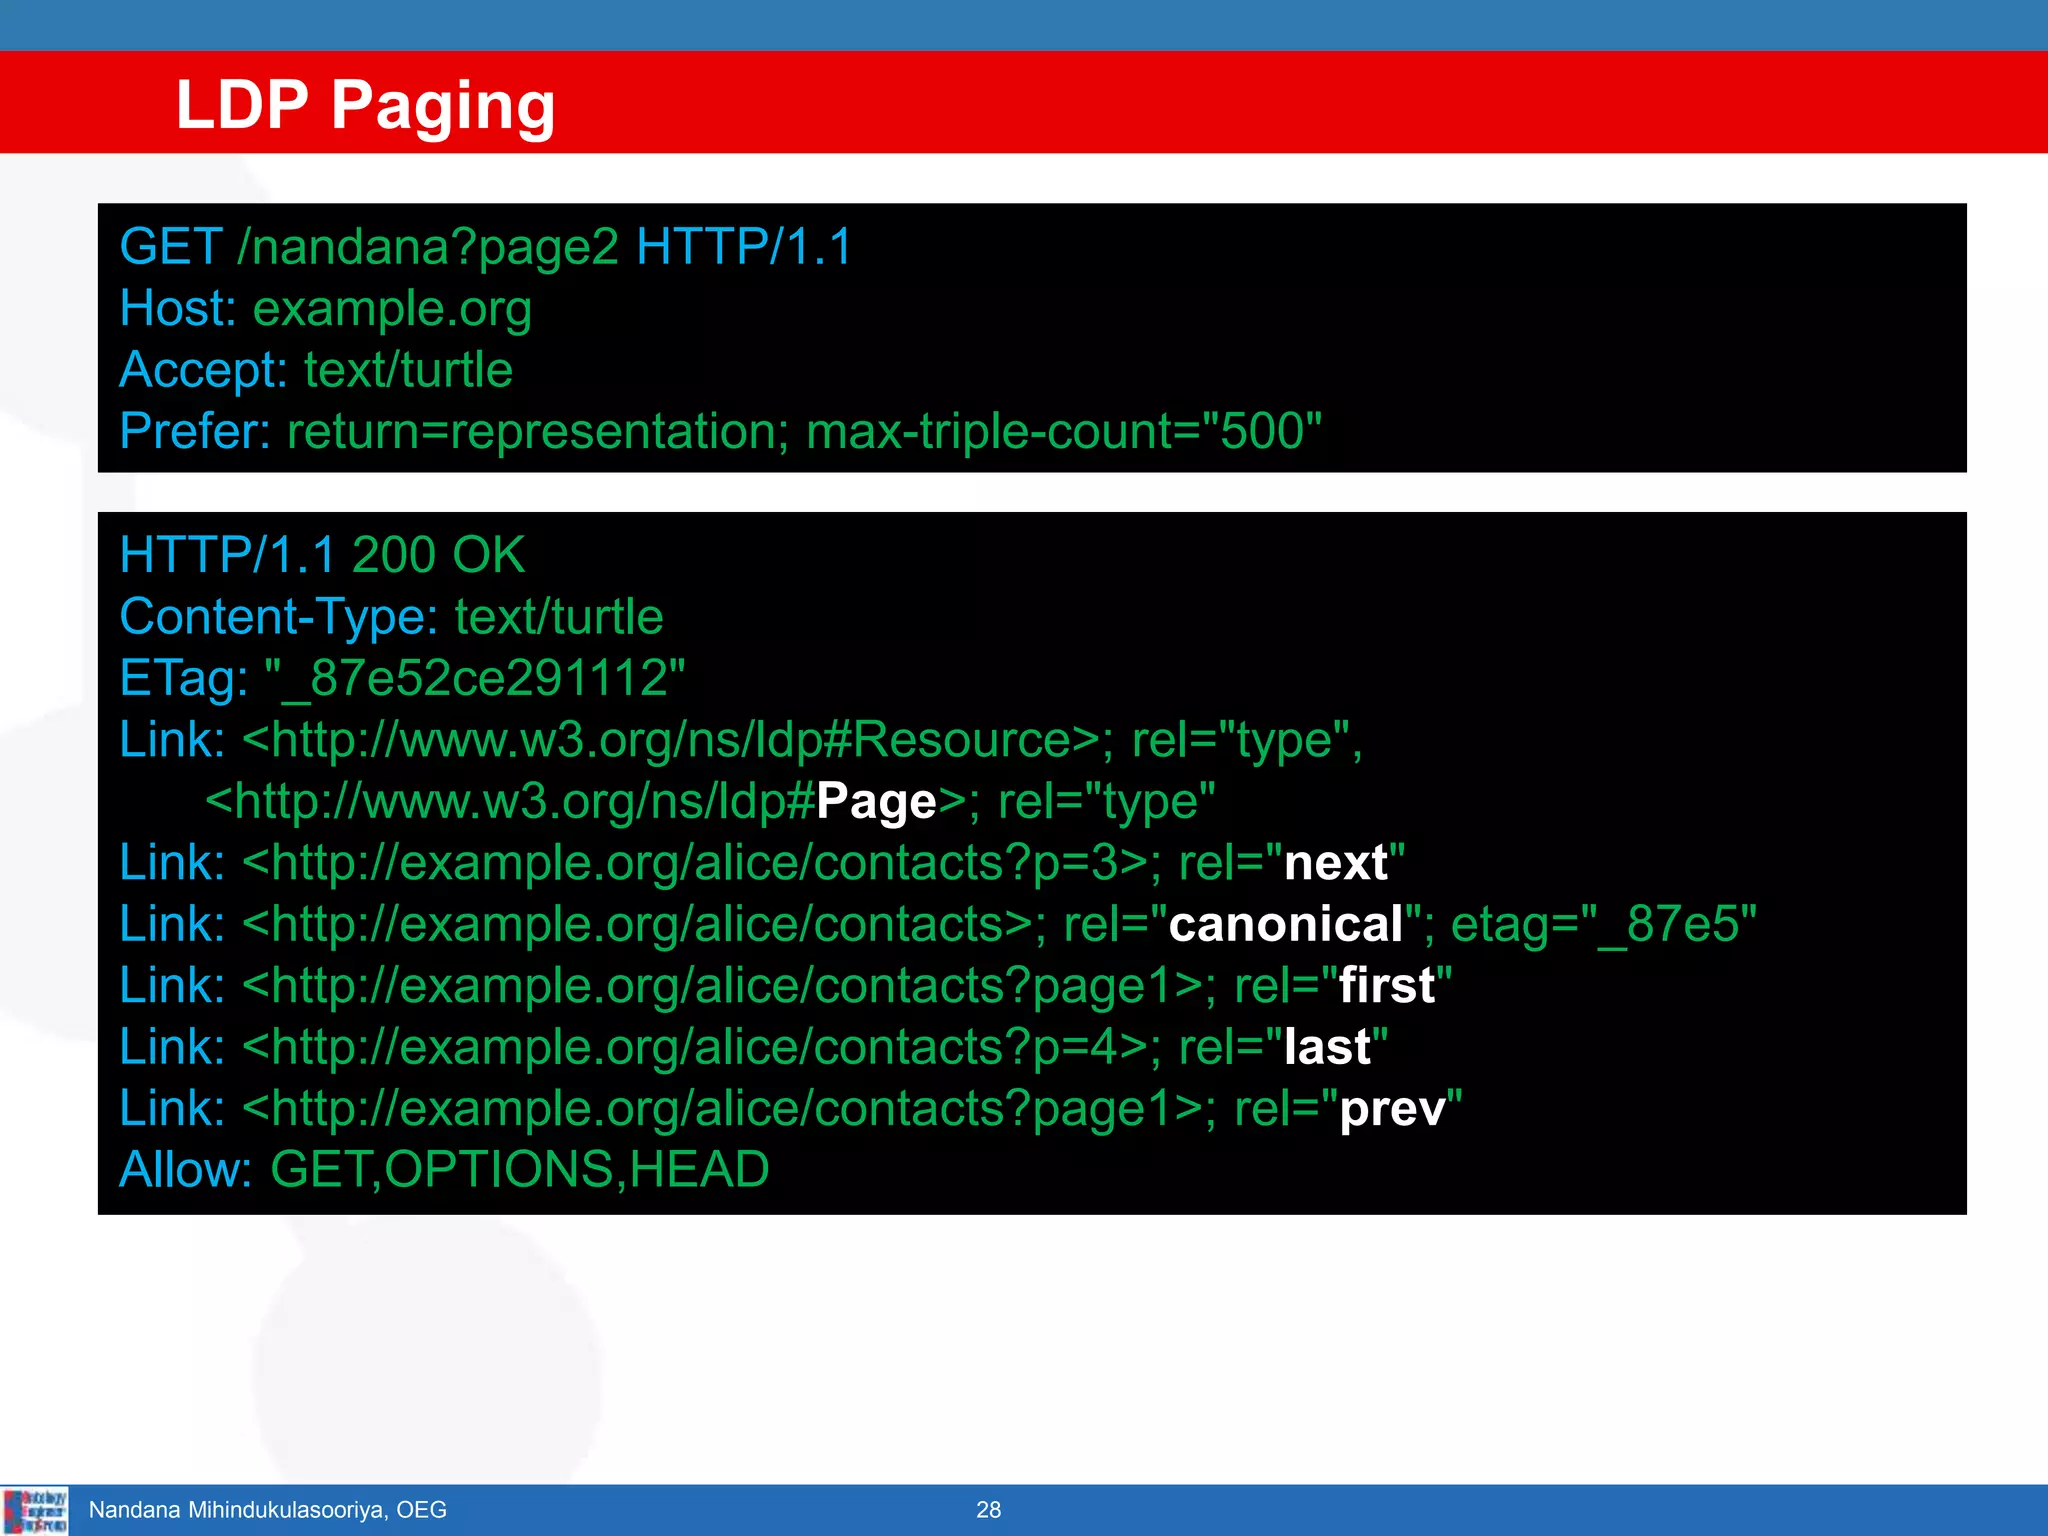Click the OEG logo in footer
This screenshot has width=2048, height=1536.
(x=35, y=1510)
